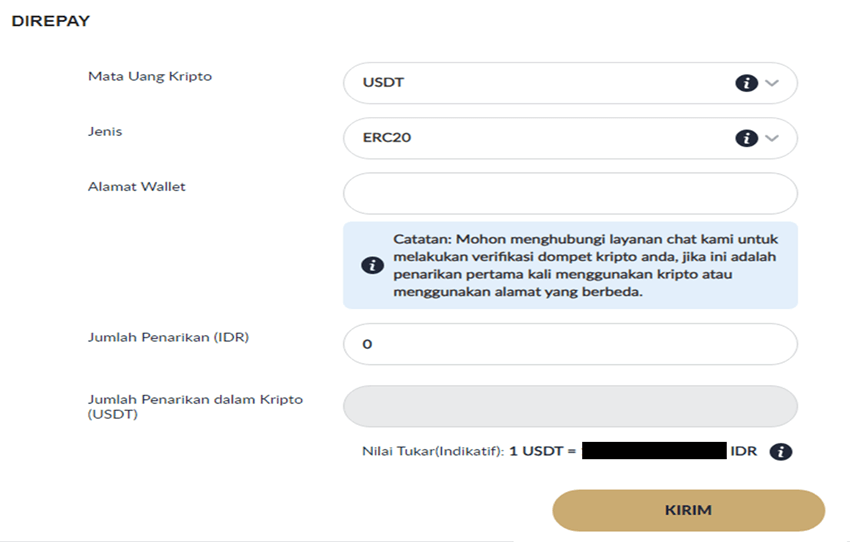Focus the Jumlah Penarikan (IDR) amount field

click(x=570, y=344)
